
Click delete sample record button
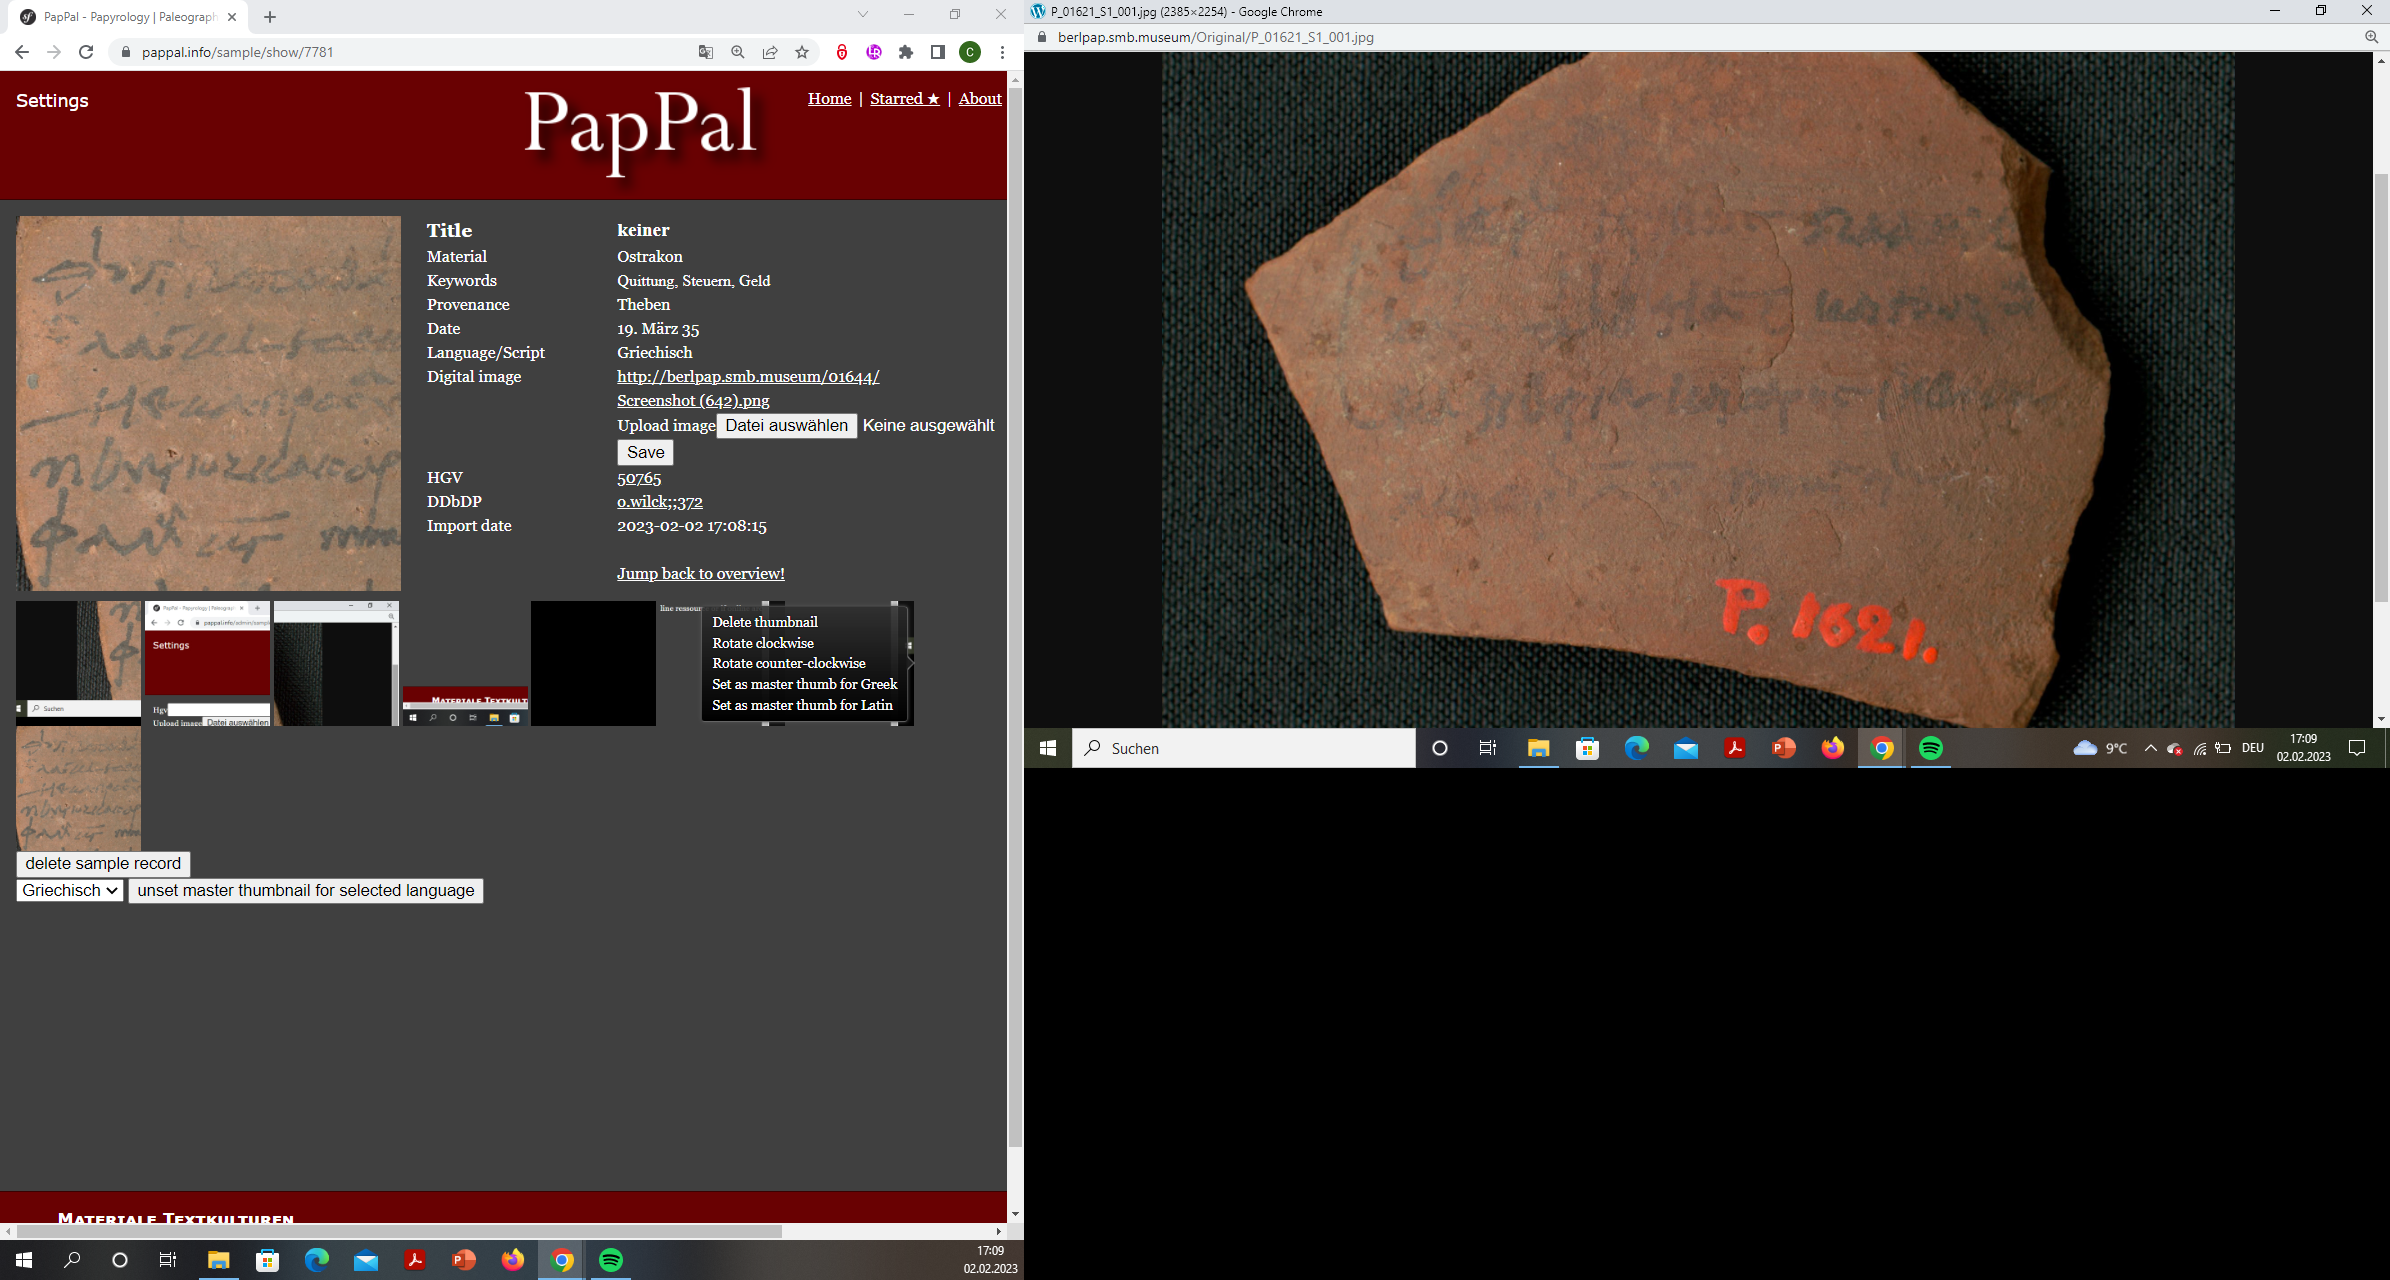tap(103, 864)
